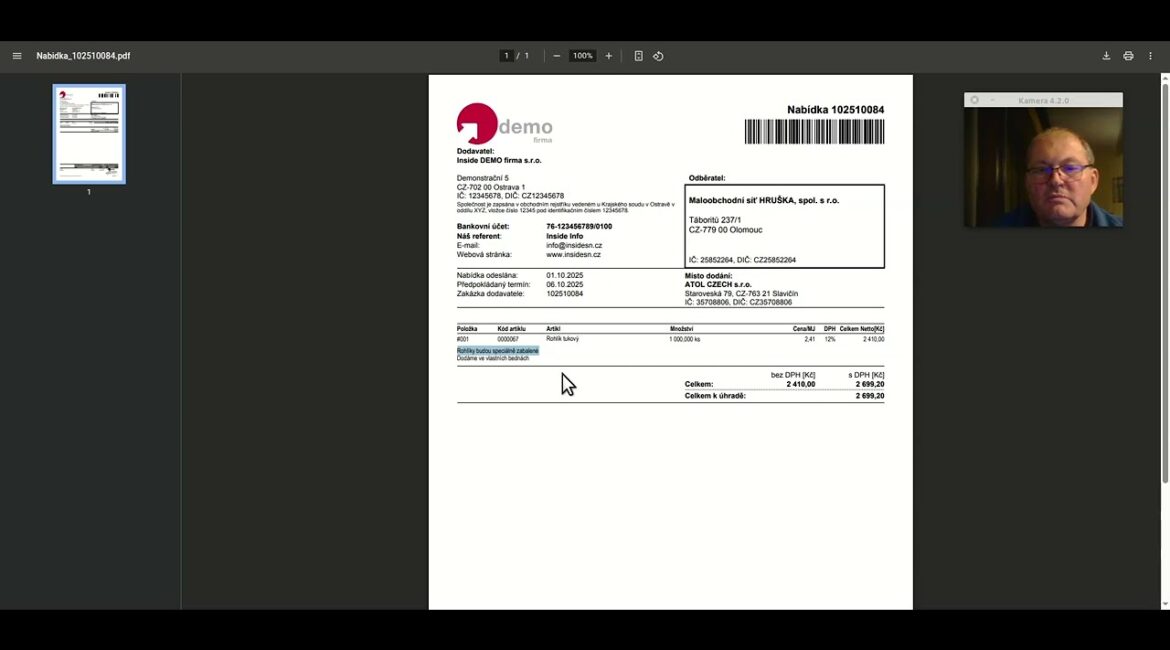Click the fit to page icon
1170x650 pixels.
pos(638,56)
